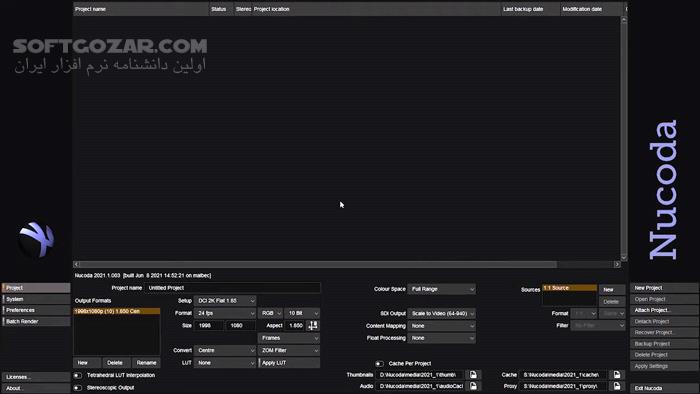Screen dimensions: 700x394
Task: Open the SDI Output dropdown
Action: (x=442, y=314)
